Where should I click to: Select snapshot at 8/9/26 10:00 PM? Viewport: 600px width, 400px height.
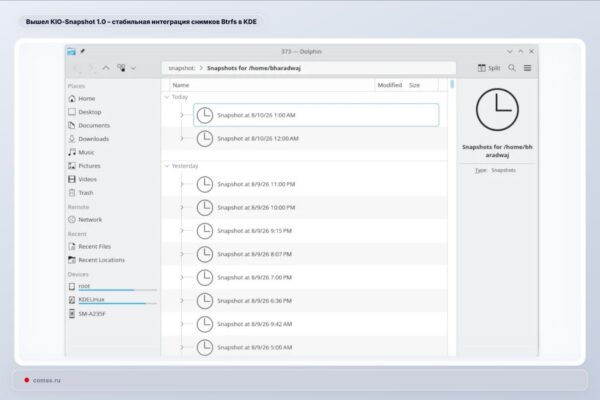(316, 208)
